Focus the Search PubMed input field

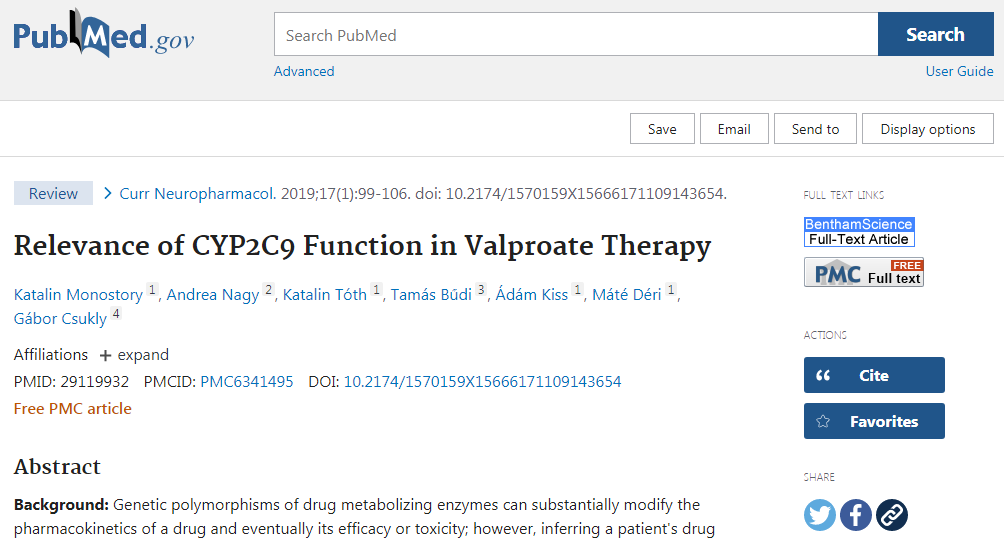576,34
